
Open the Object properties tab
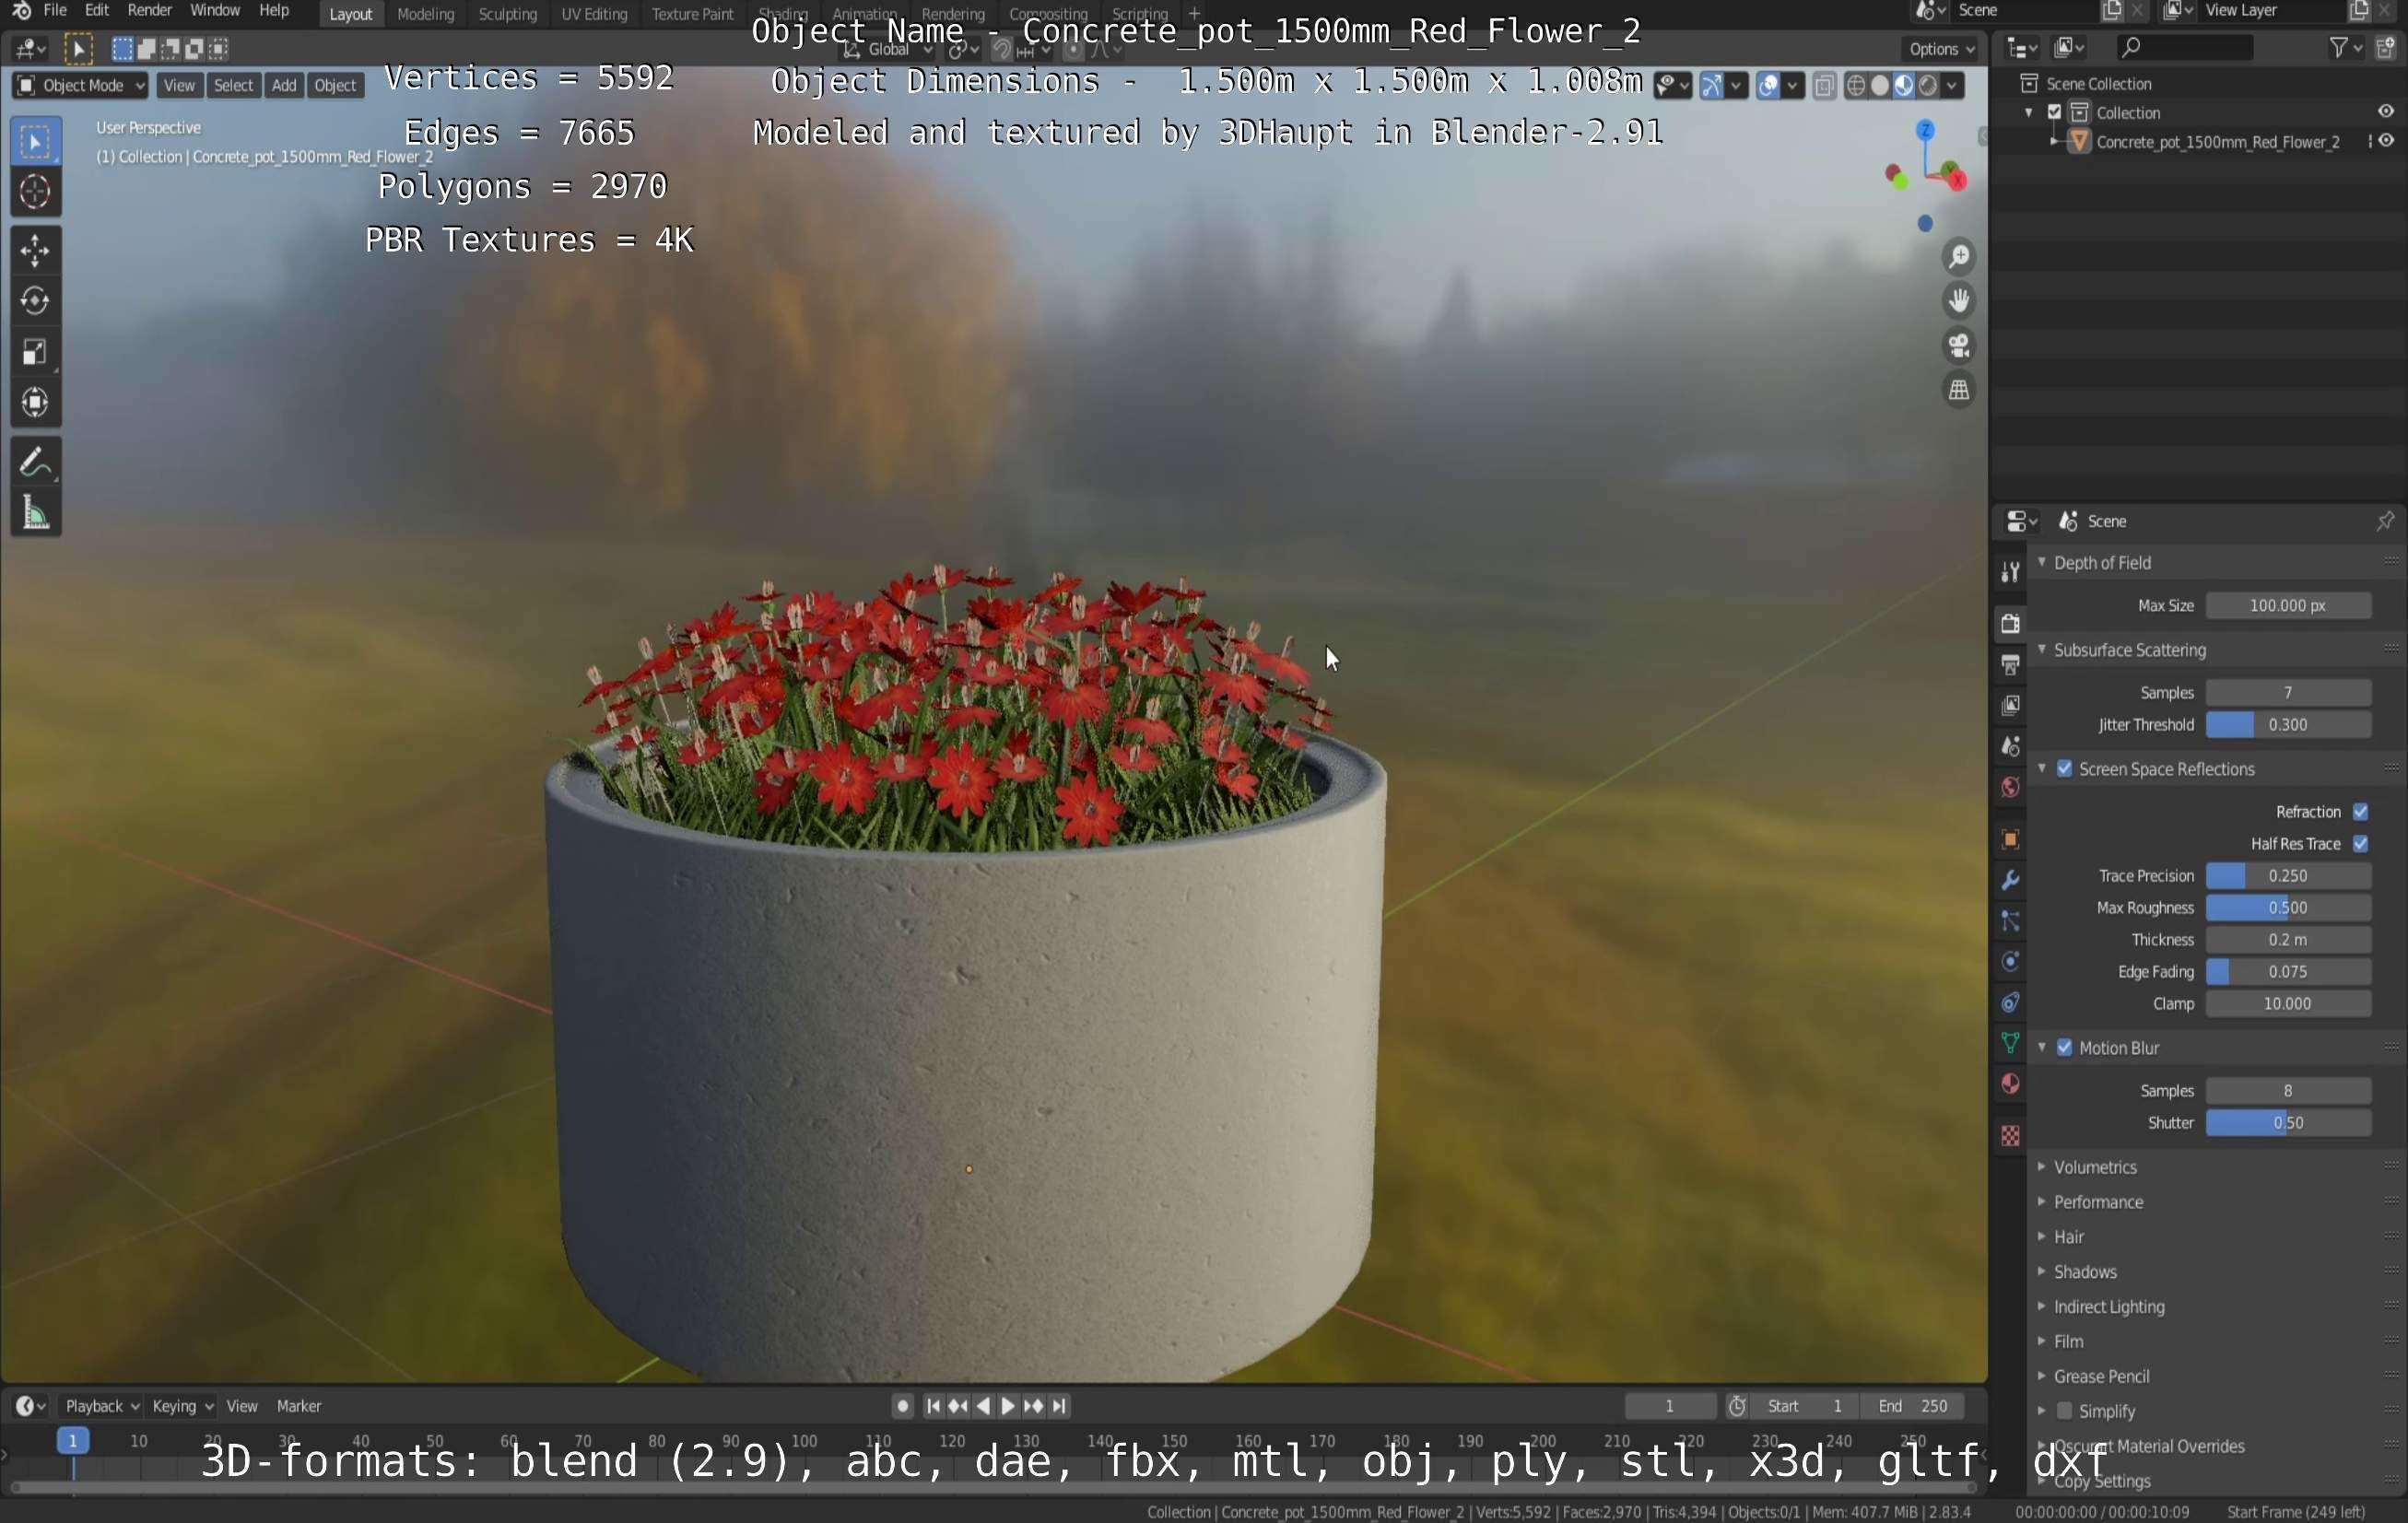[x=2009, y=839]
